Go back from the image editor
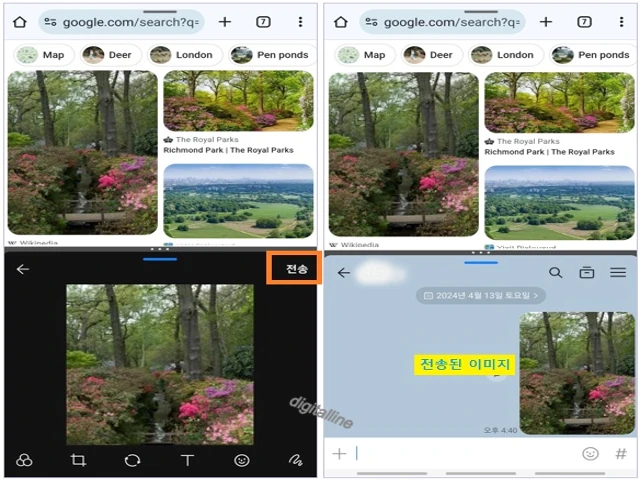This screenshot has width=640, height=480. pos(22,269)
